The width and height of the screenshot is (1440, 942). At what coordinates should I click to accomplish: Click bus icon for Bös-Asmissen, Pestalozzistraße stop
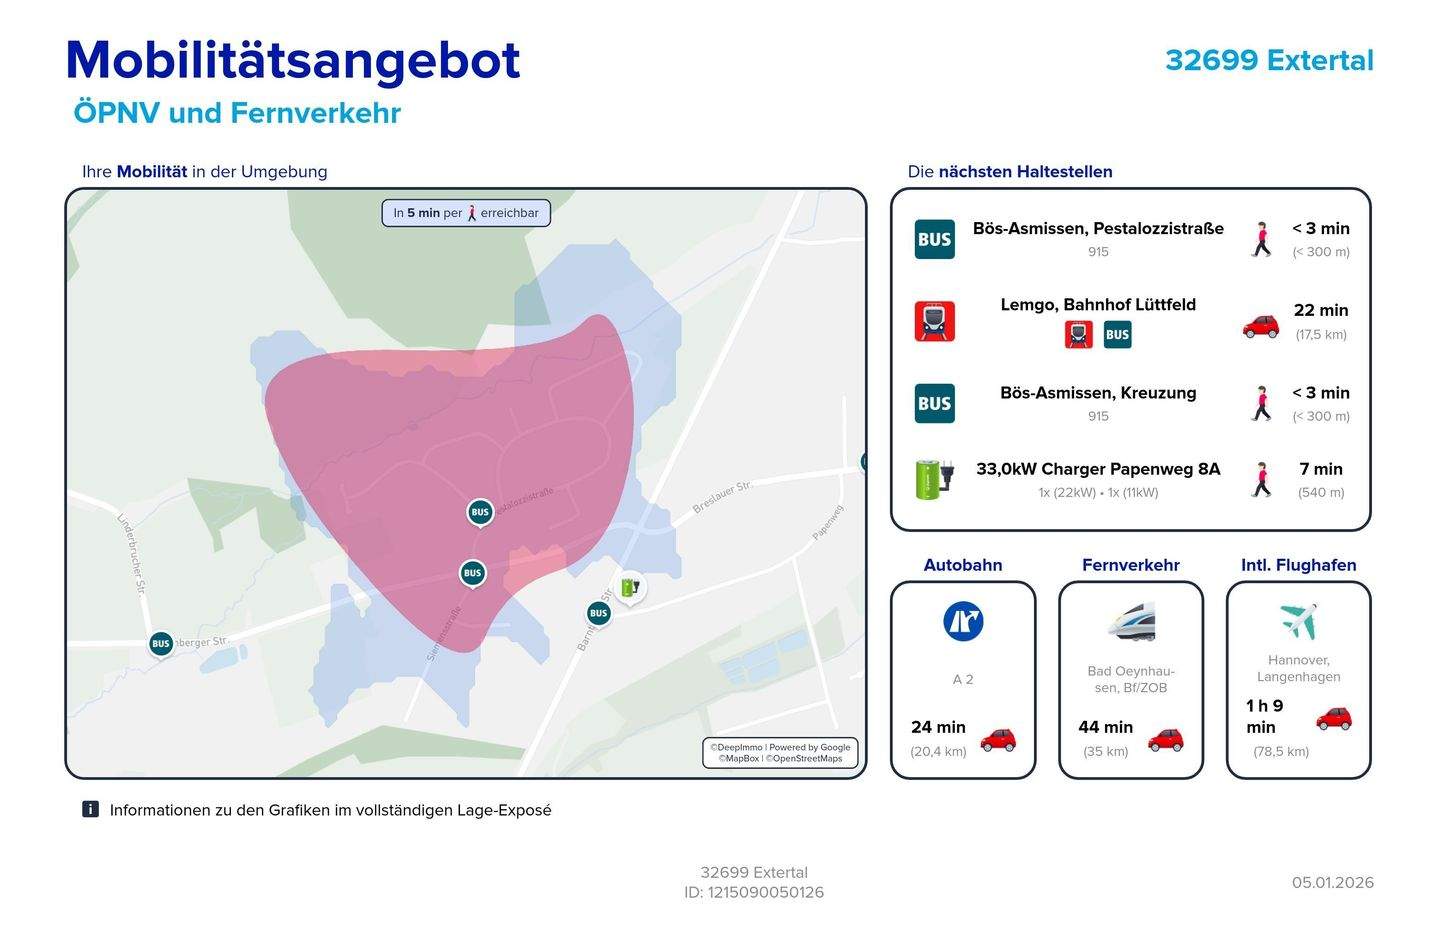coord(934,240)
